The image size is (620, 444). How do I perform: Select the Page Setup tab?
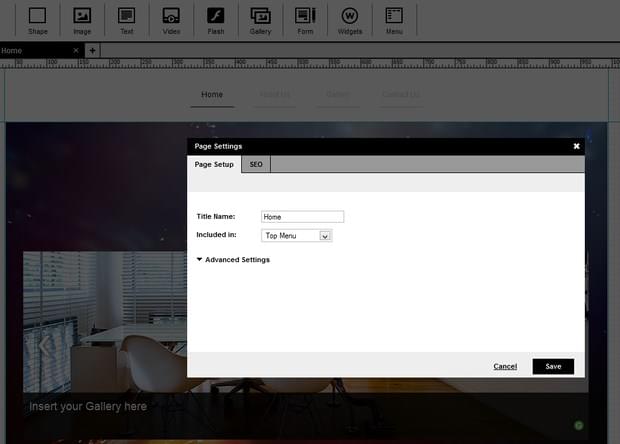[214, 164]
